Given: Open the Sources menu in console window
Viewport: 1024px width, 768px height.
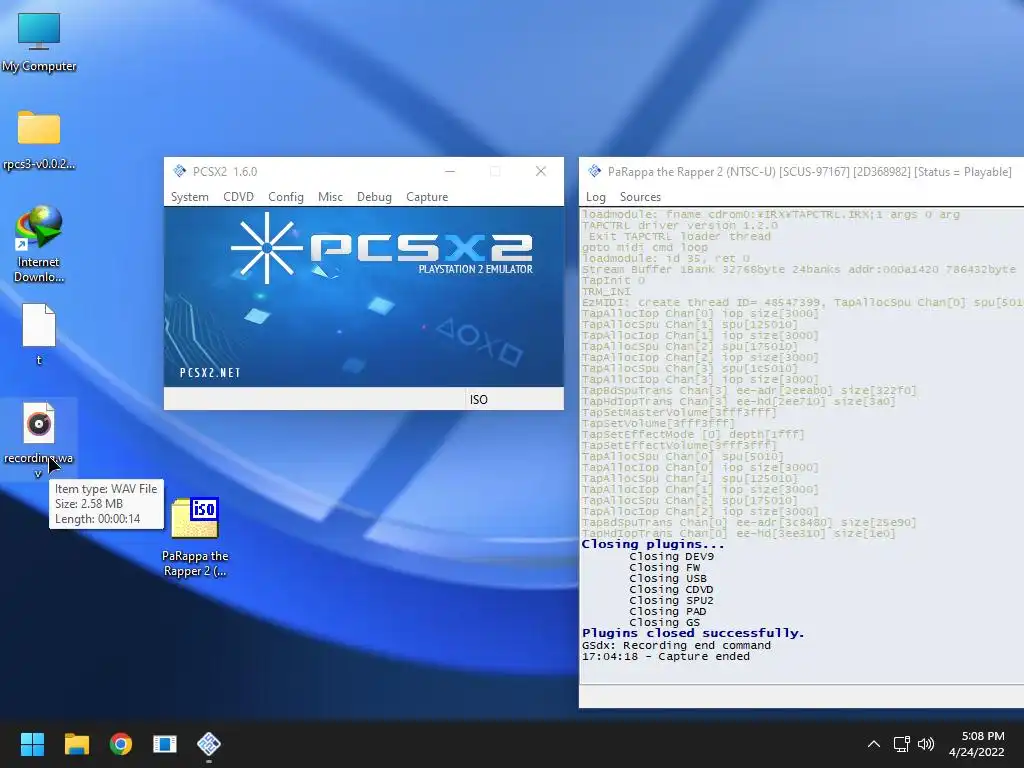Looking at the screenshot, I should point(640,197).
